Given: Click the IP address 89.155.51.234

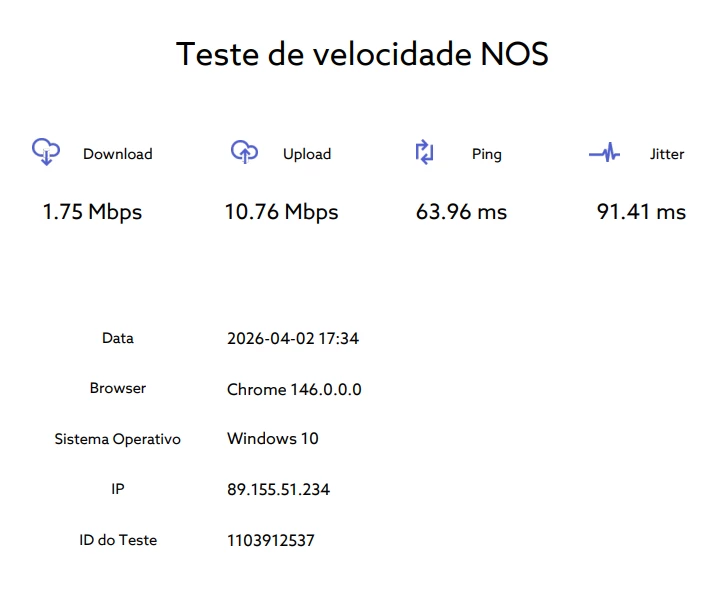Looking at the screenshot, I should coord(278,490).
